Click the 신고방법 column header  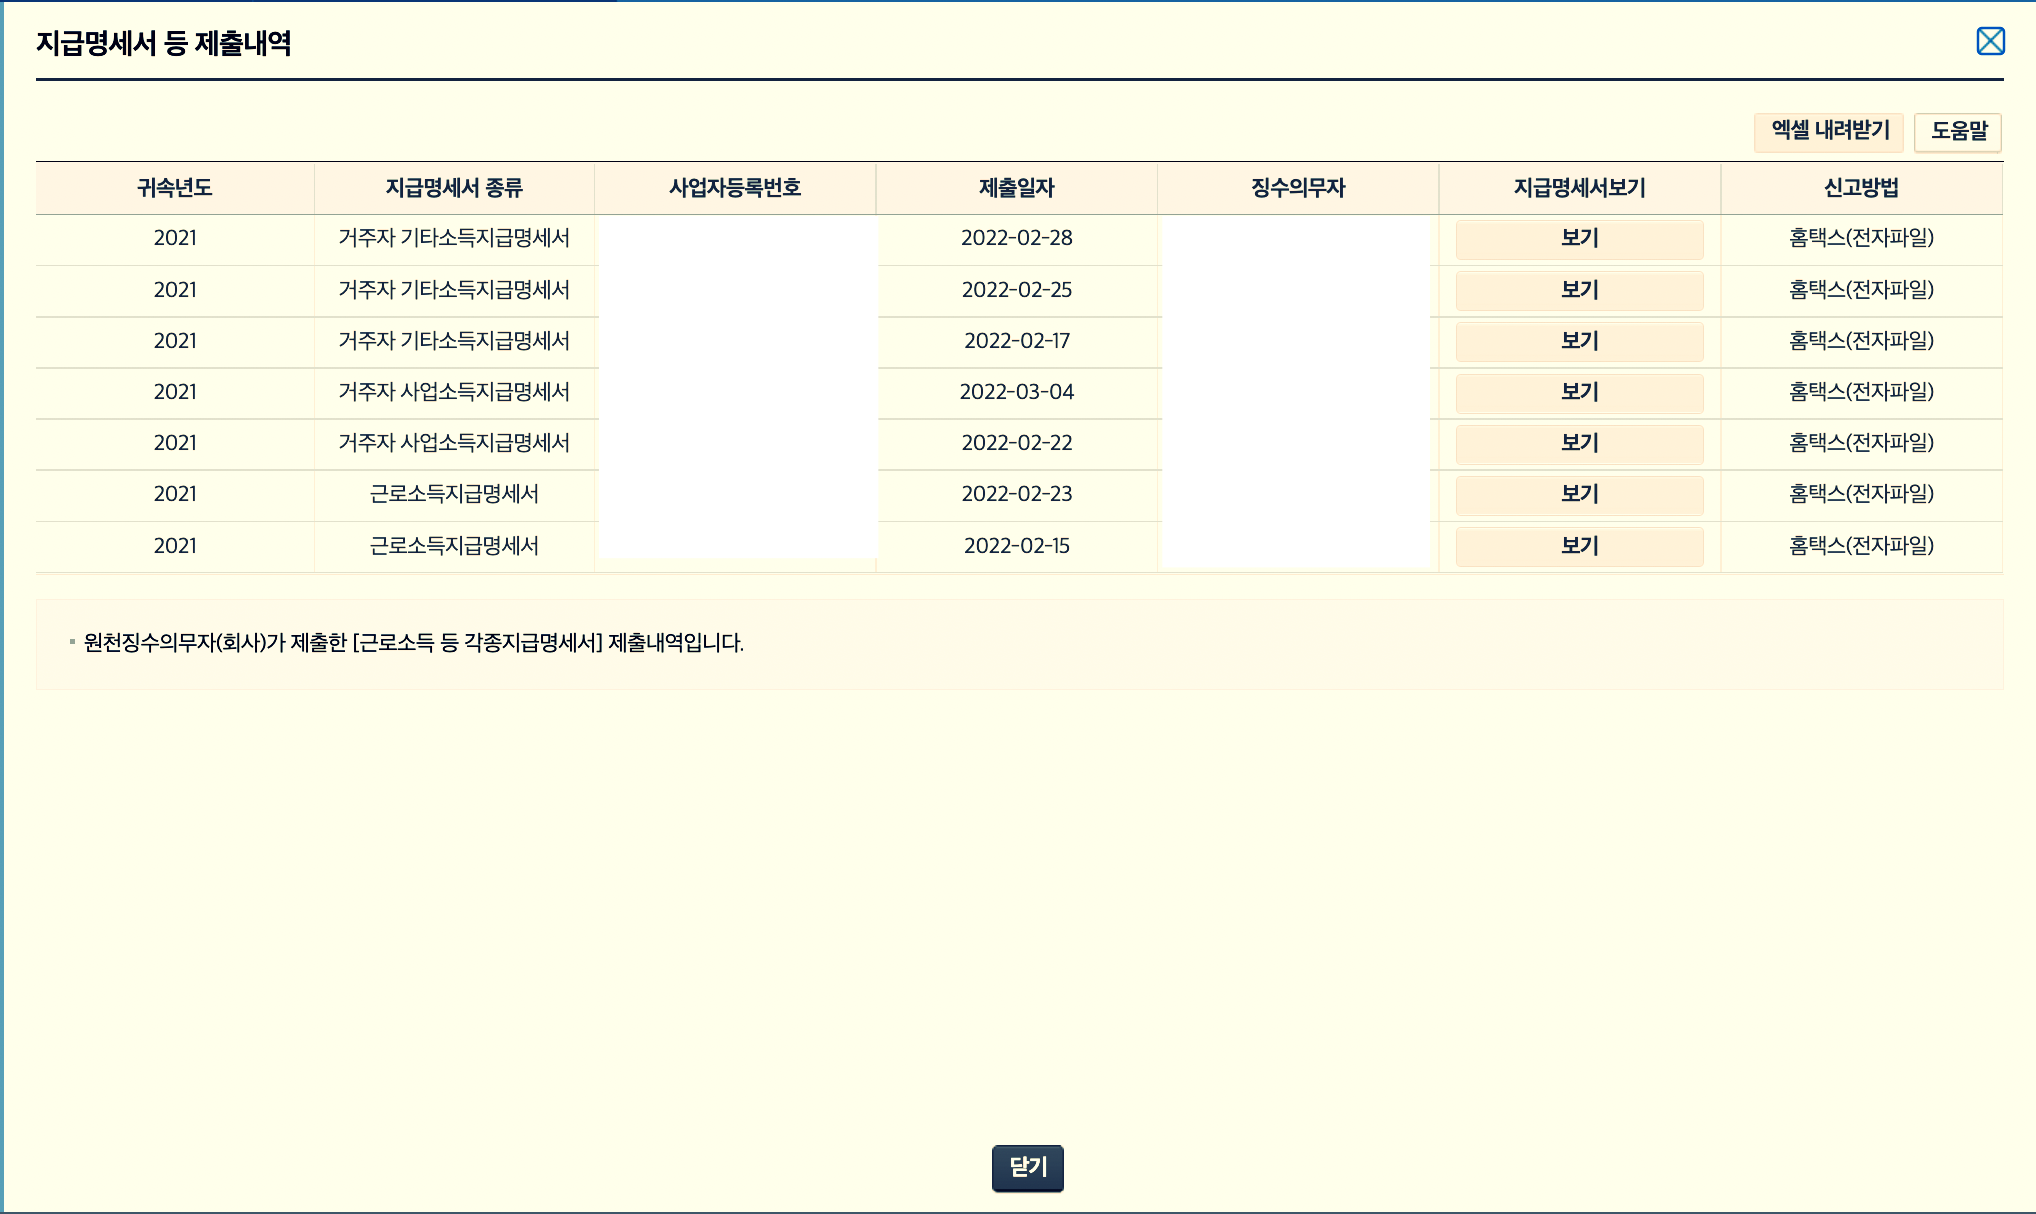point(1861,188)
